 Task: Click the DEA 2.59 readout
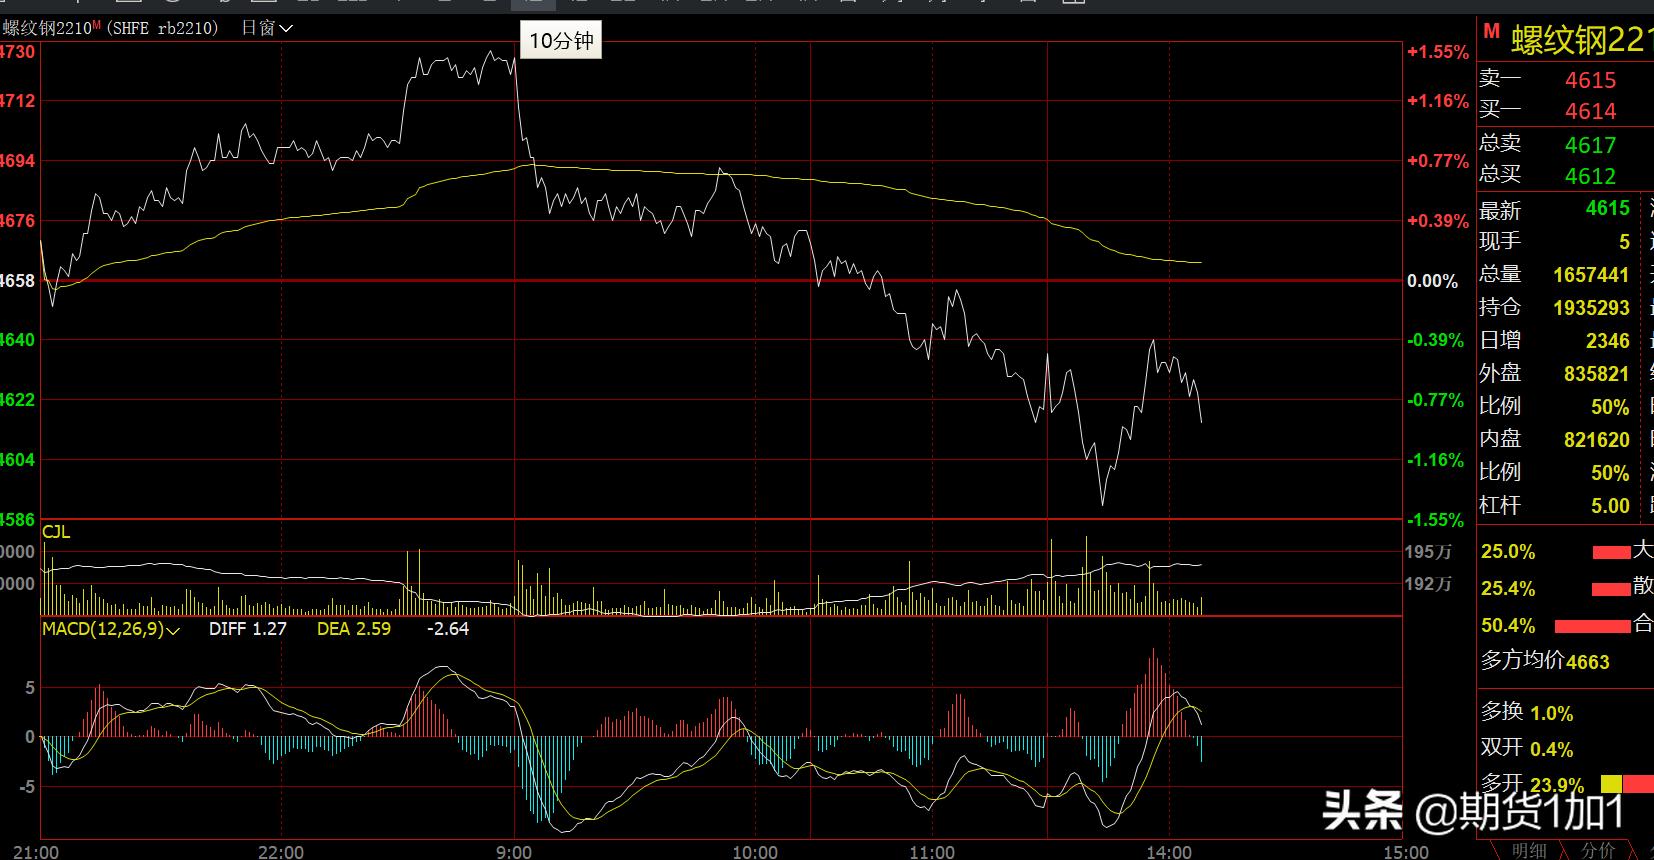pyautogui.click(x=354, y=629)
